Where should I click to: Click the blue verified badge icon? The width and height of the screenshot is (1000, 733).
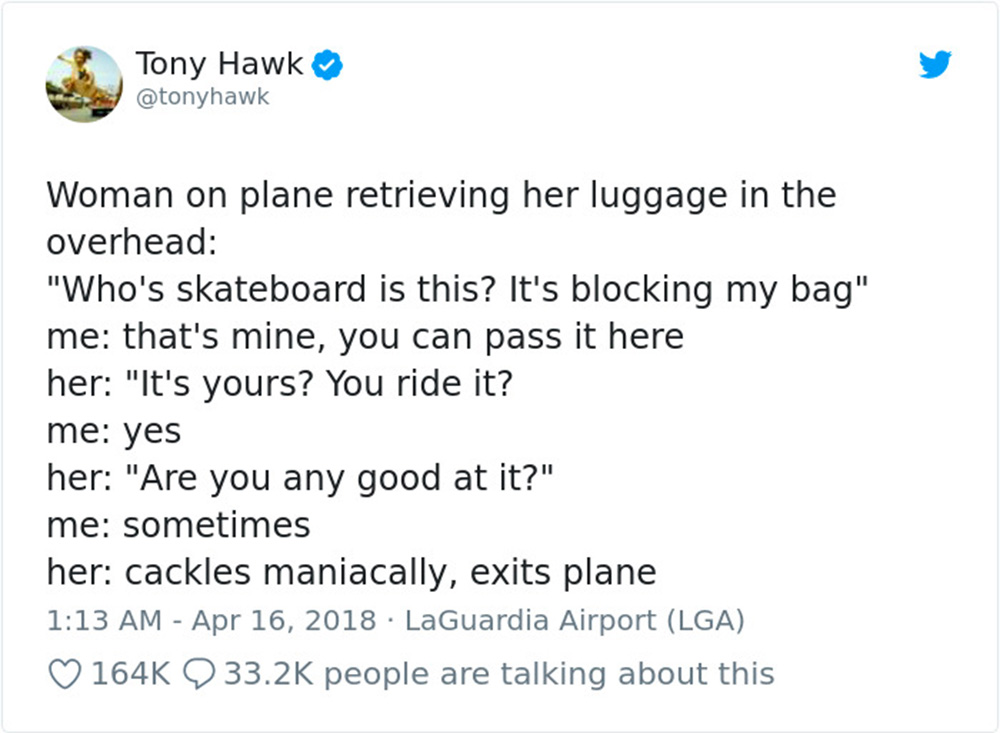(327, 64)
